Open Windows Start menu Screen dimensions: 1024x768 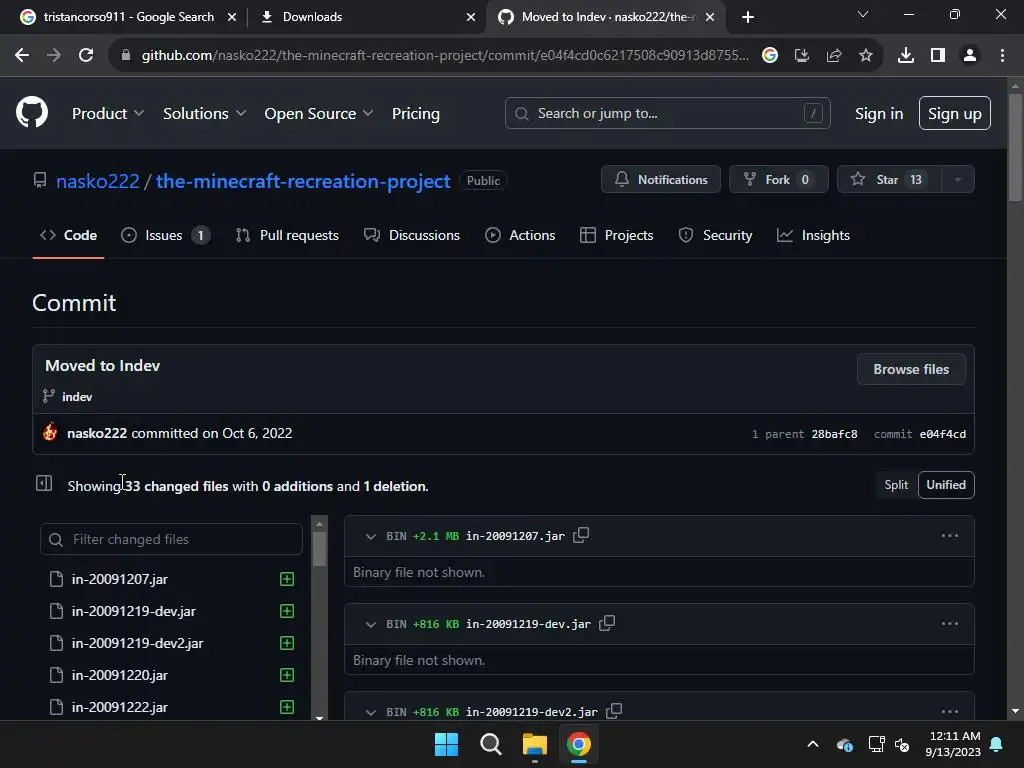[x=447, y=744]
